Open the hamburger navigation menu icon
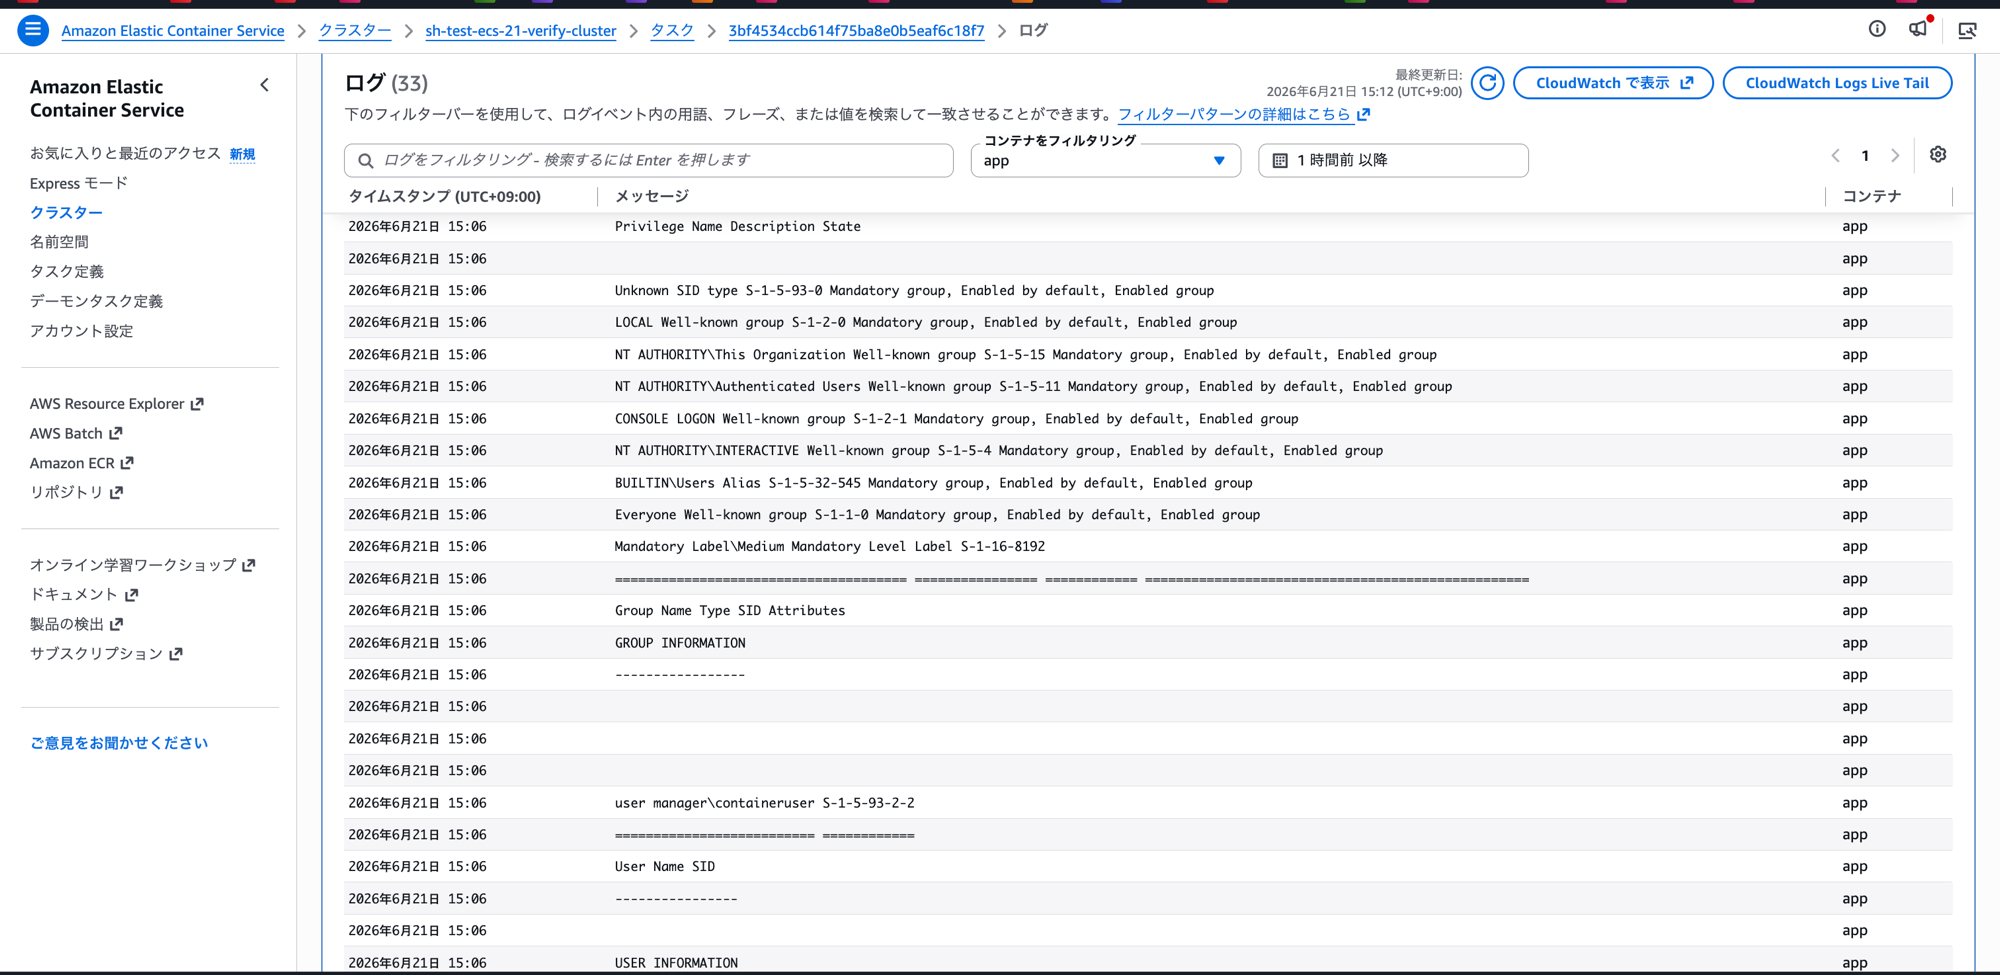This screenshot has height=975, width=2000. click(33, 30)
